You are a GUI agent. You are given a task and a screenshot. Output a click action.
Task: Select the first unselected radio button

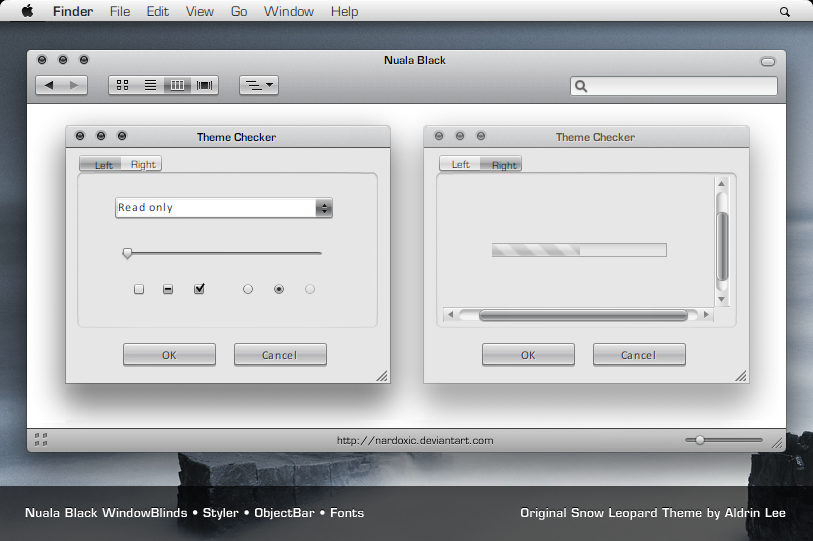(x=248, y=289)
